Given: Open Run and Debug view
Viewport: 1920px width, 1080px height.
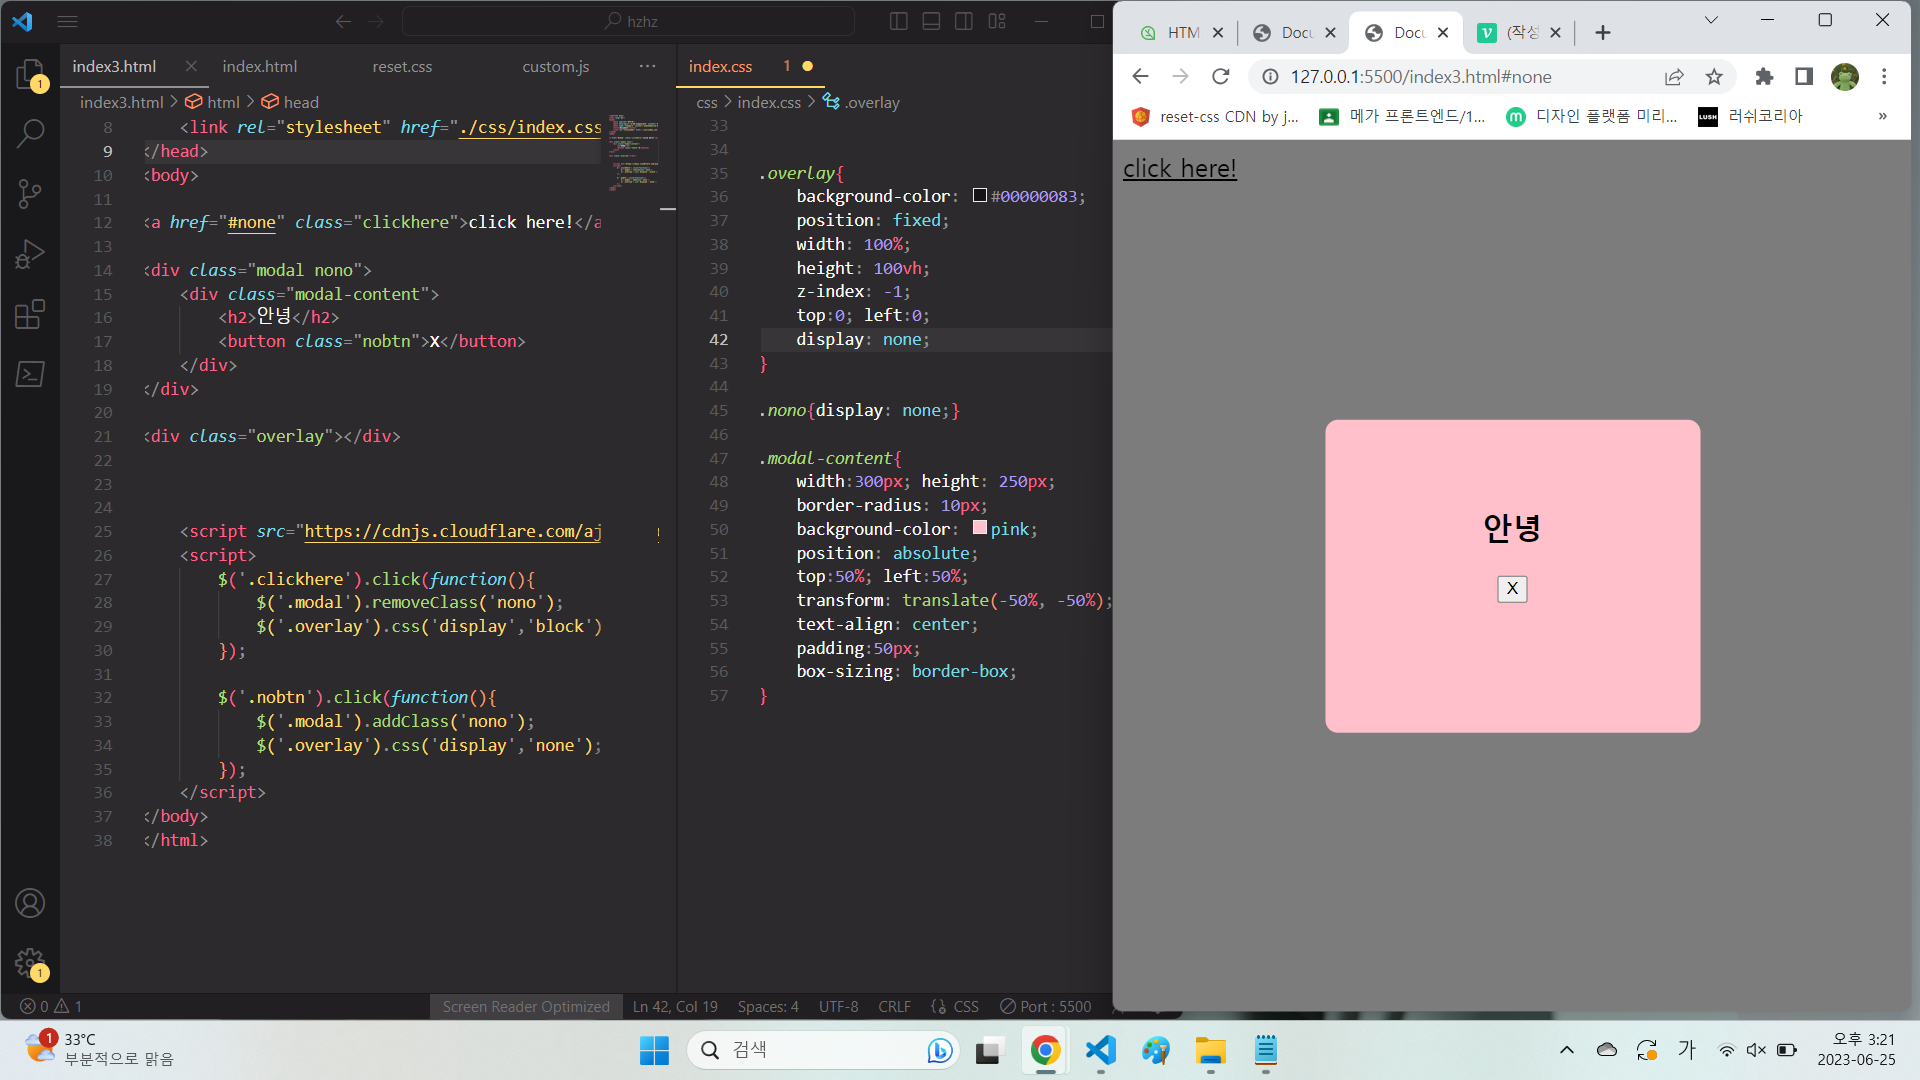Looking at the screenshot, I should pos(30,254).
